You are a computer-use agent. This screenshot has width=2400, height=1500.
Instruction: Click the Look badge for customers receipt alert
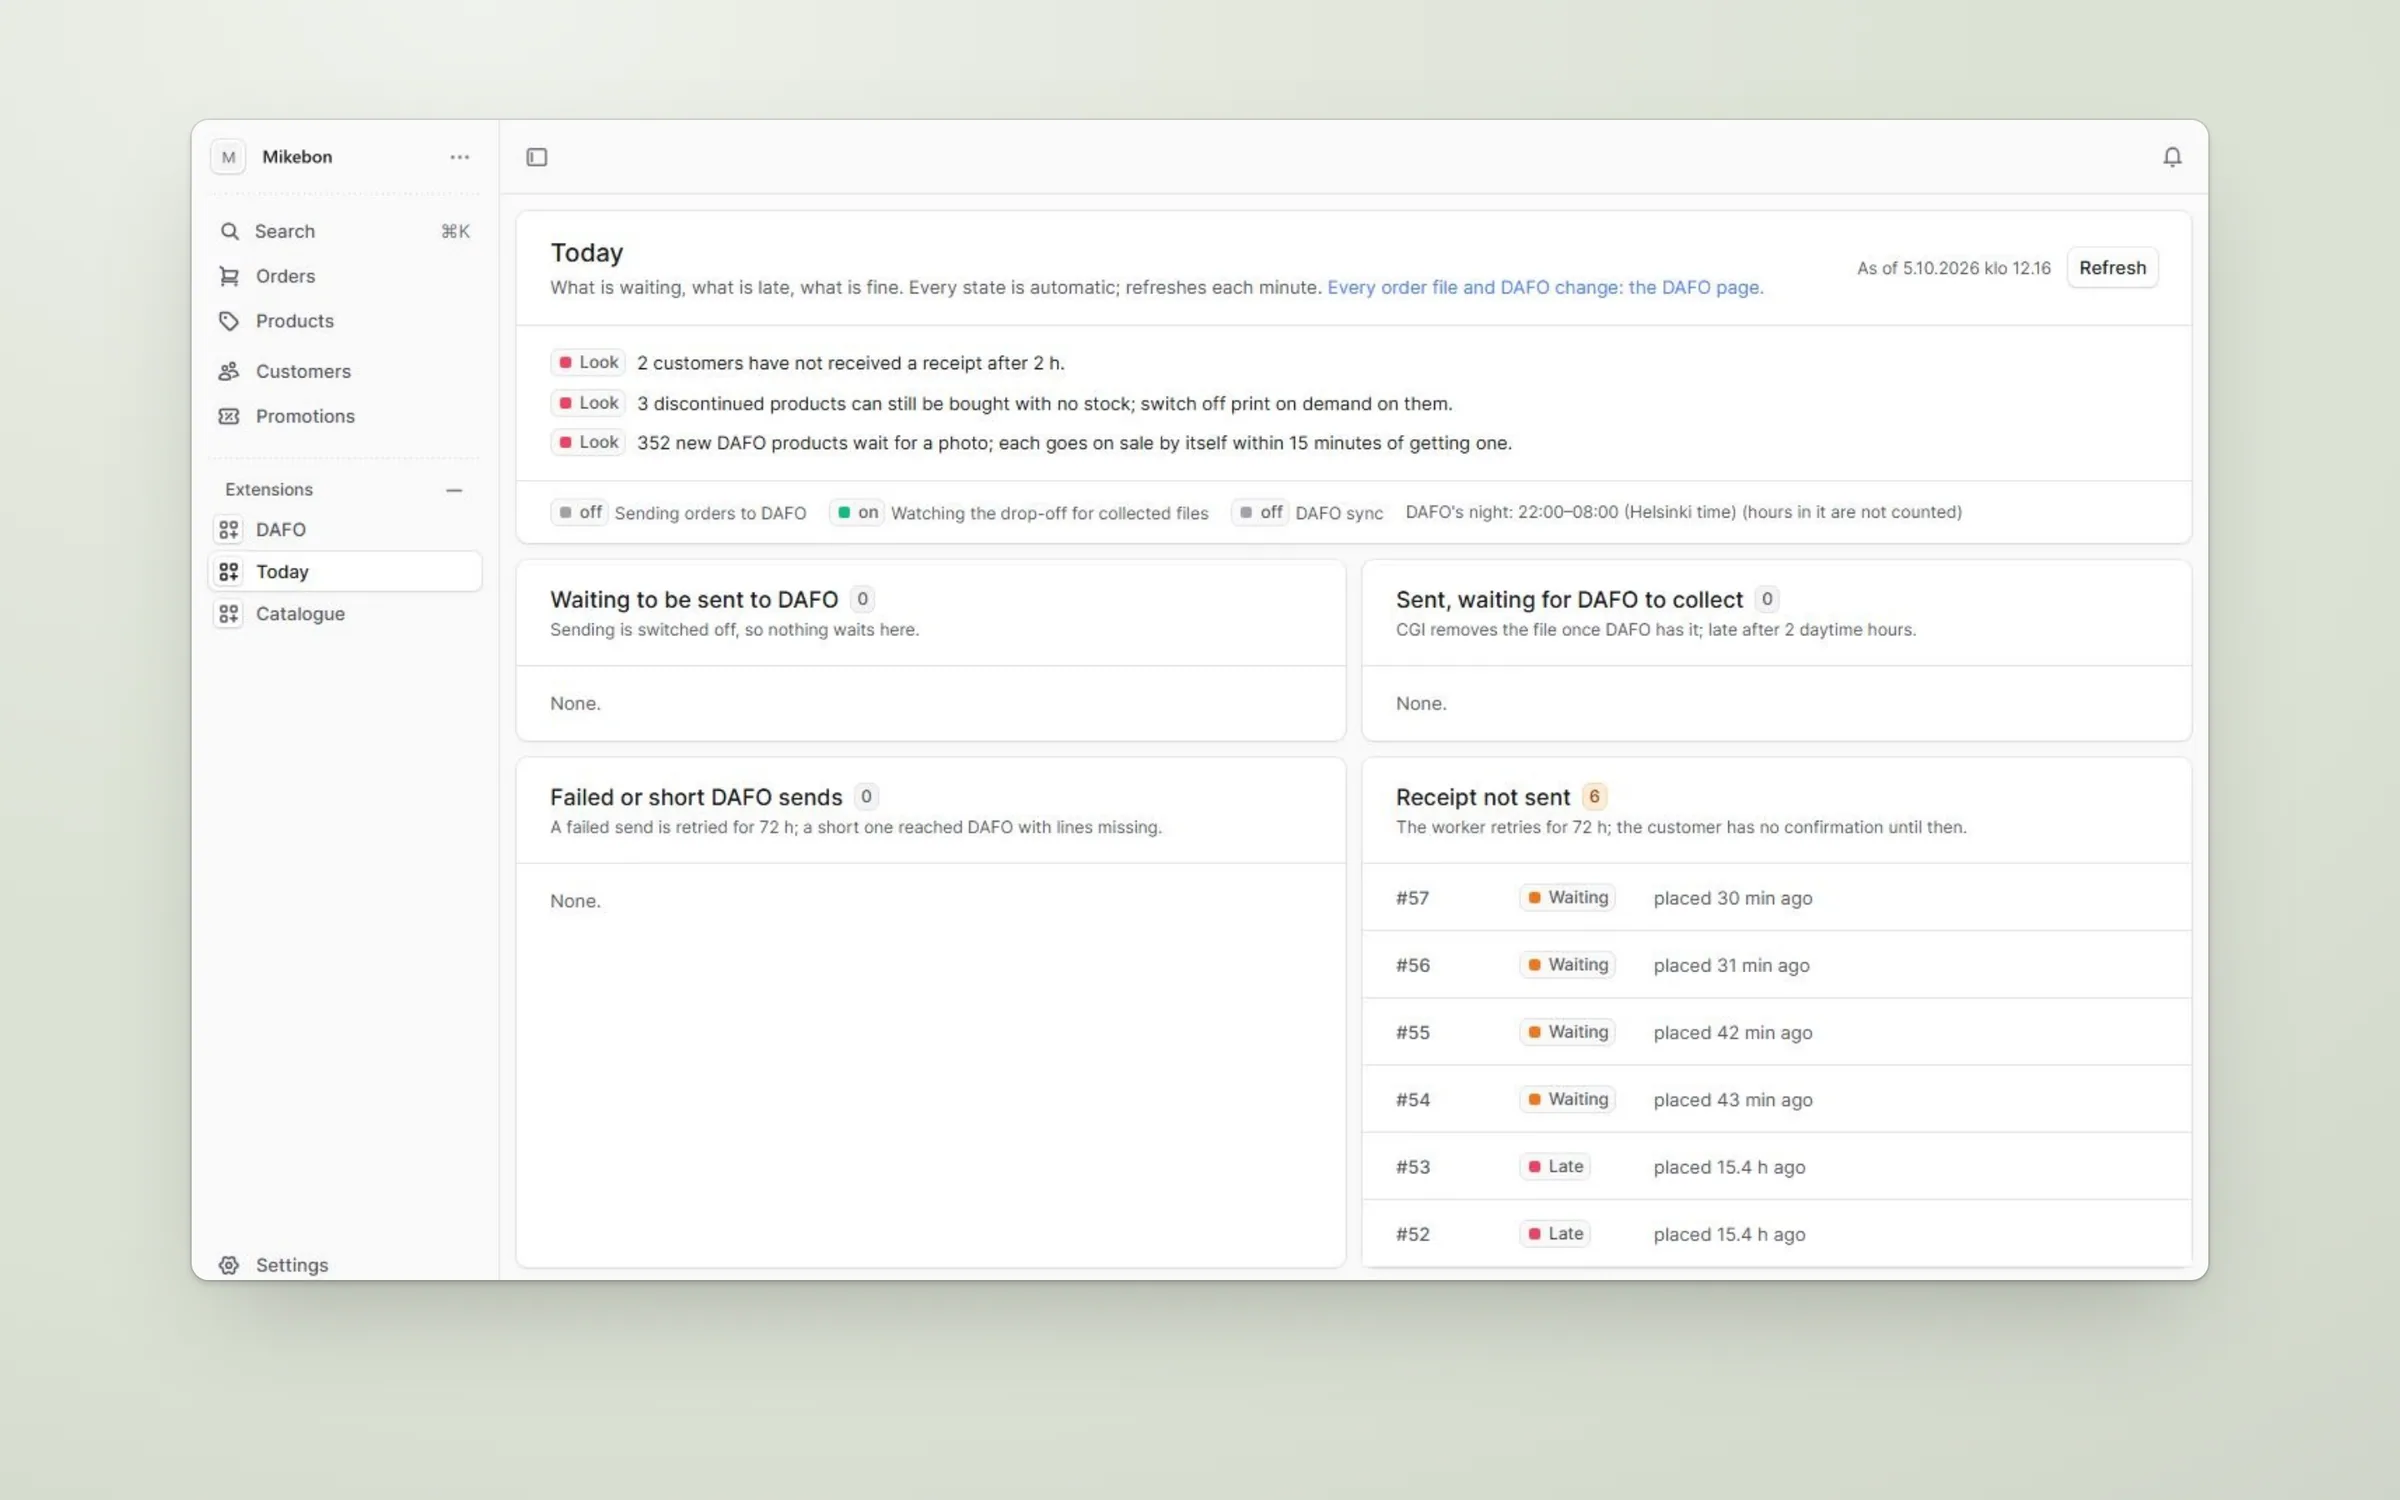pos(588,362)
